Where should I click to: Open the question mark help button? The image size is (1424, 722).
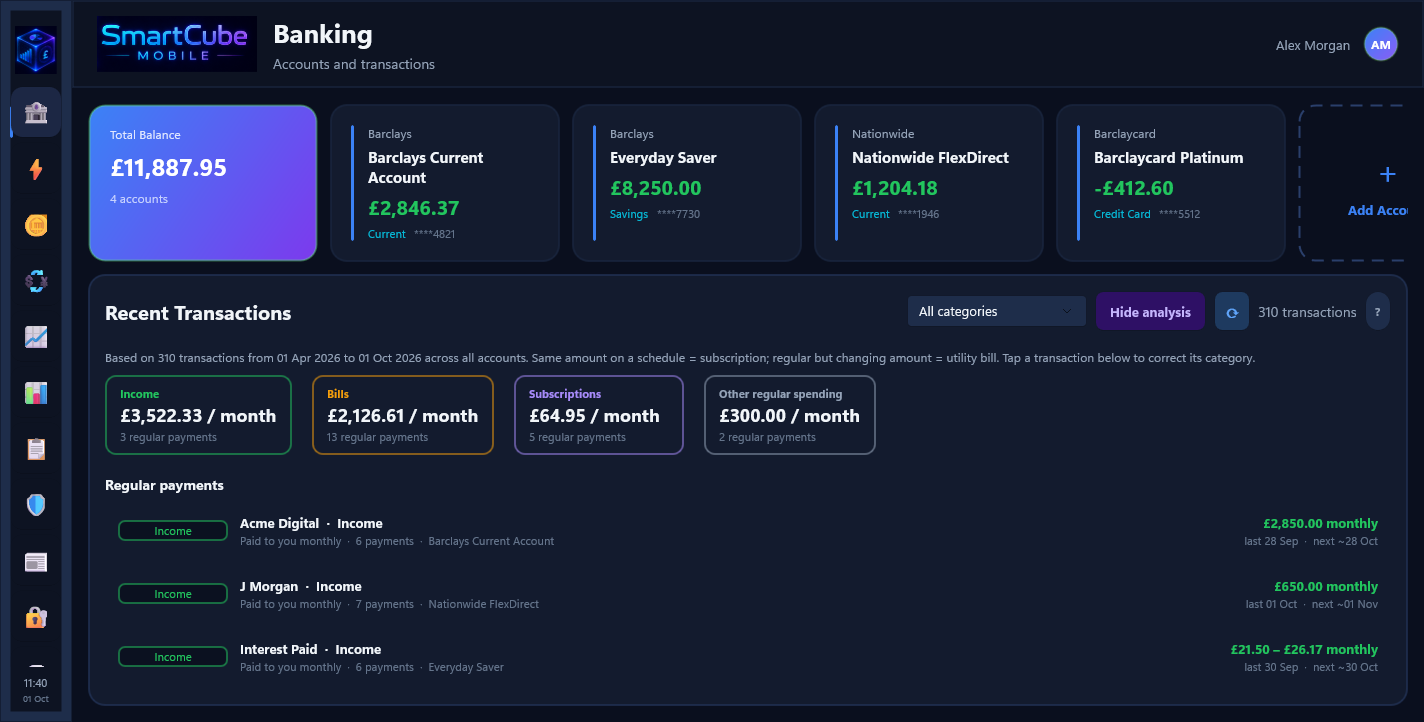pos(1377,312)
